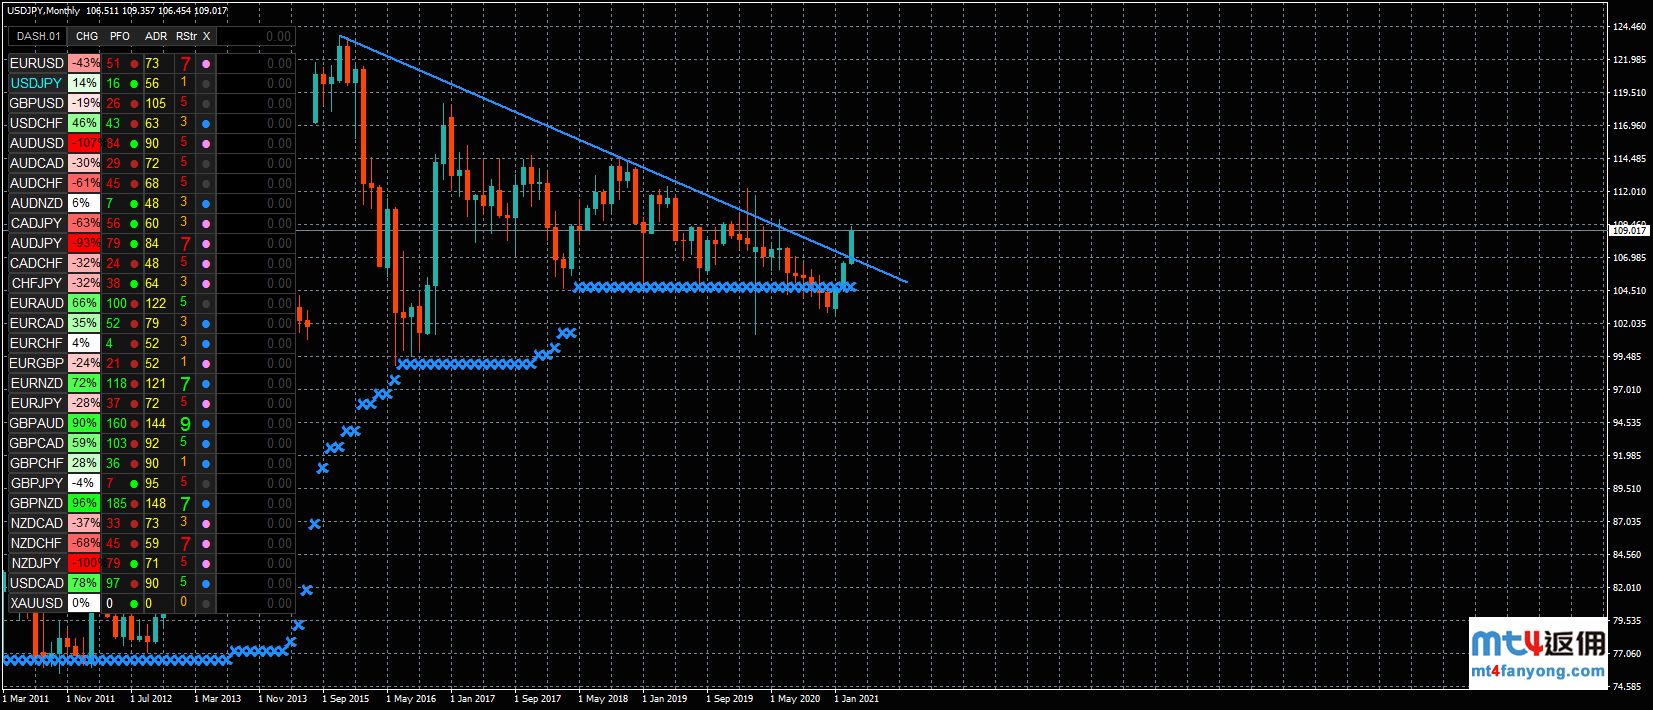Select the CHG column header

tap(87, 36)
